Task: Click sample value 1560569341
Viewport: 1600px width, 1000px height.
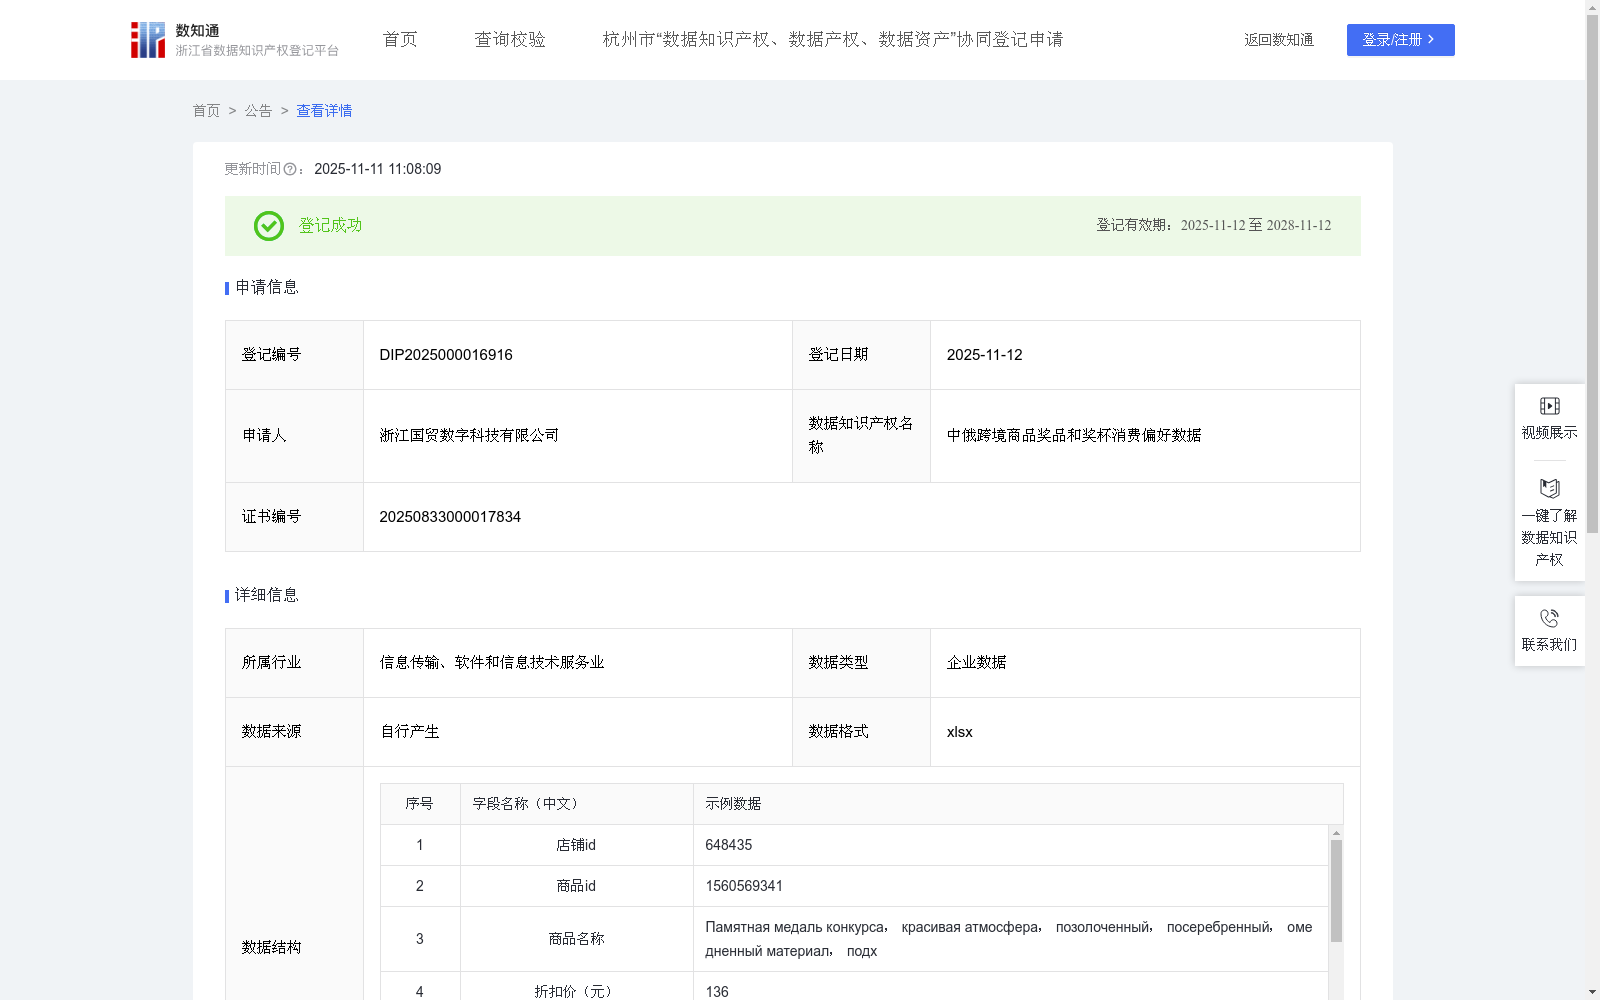Action: tap(744, 886)
